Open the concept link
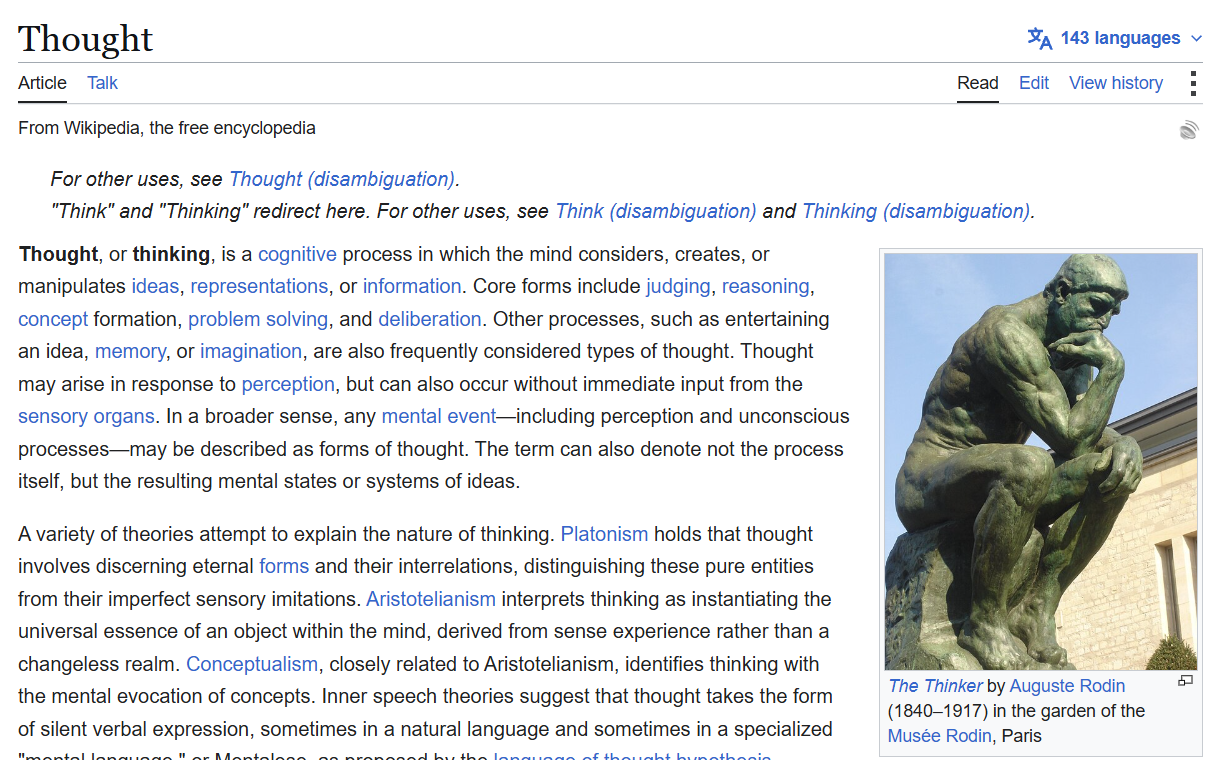Screen dimensions: 1206x760 point(53,319)
